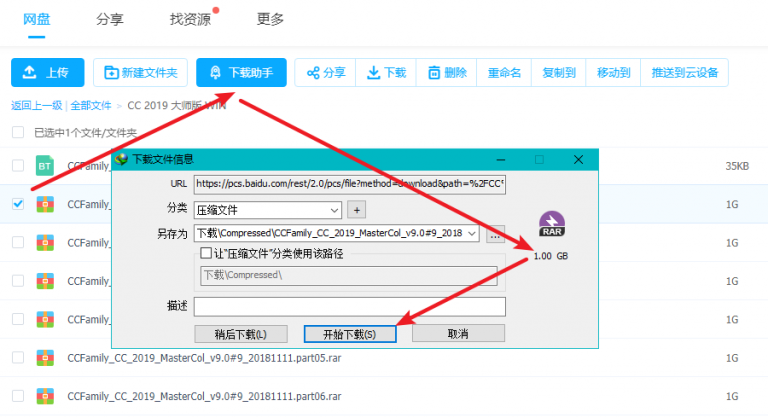Expand the 另存为 path dropdown
The image size is (768, 418).
coord(472,233)
